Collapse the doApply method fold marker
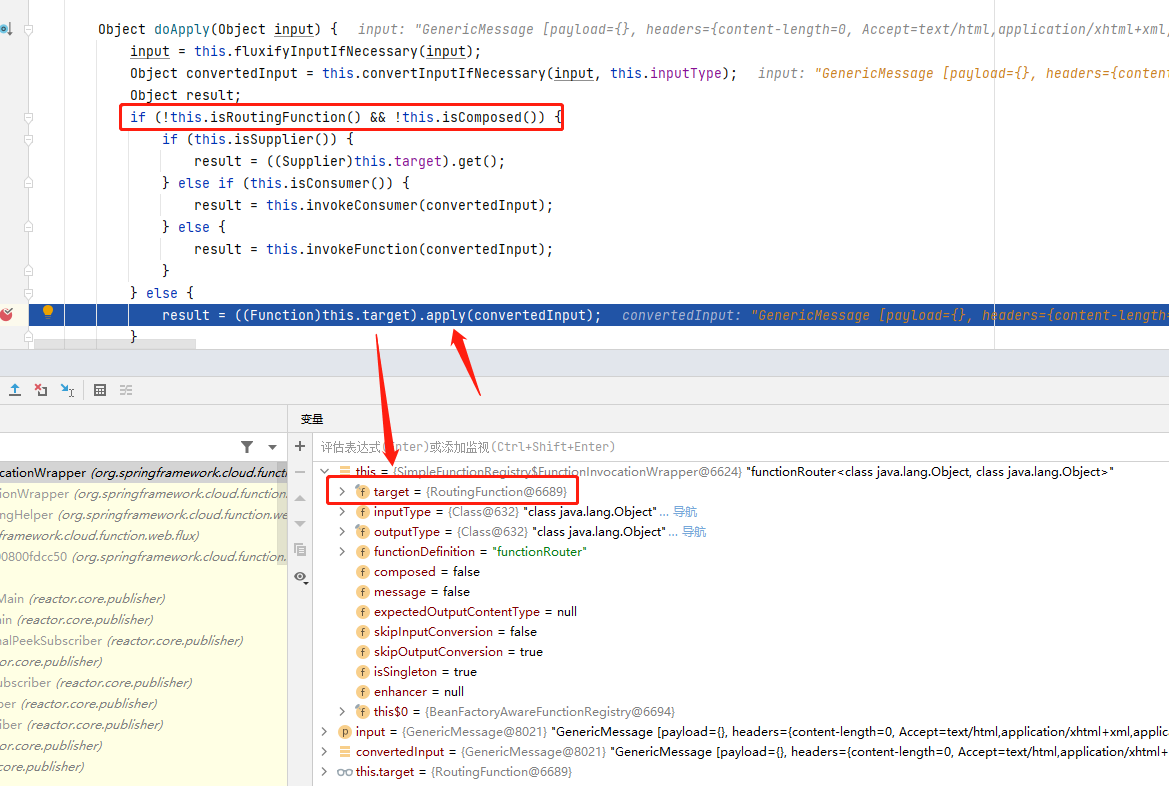The width and height of the screenshot is (1169, 786). (x=28, y=30)
